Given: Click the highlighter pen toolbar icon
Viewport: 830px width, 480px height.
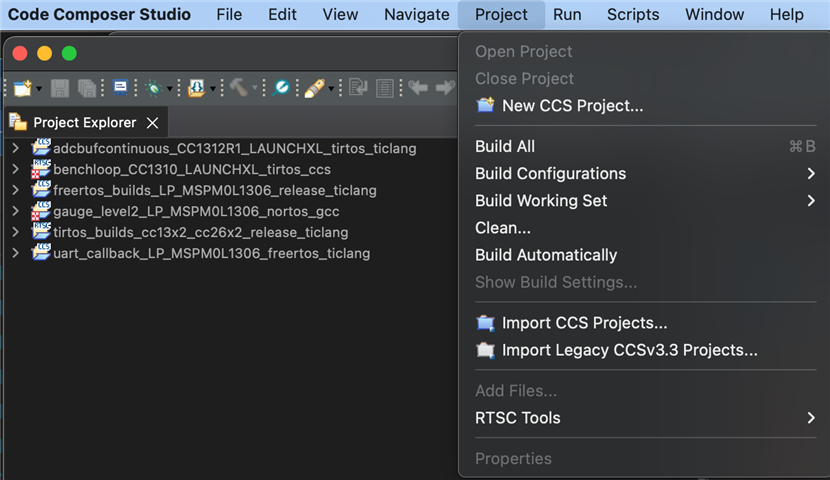Looking at the screenshot, I should click(x=314, y=88).
